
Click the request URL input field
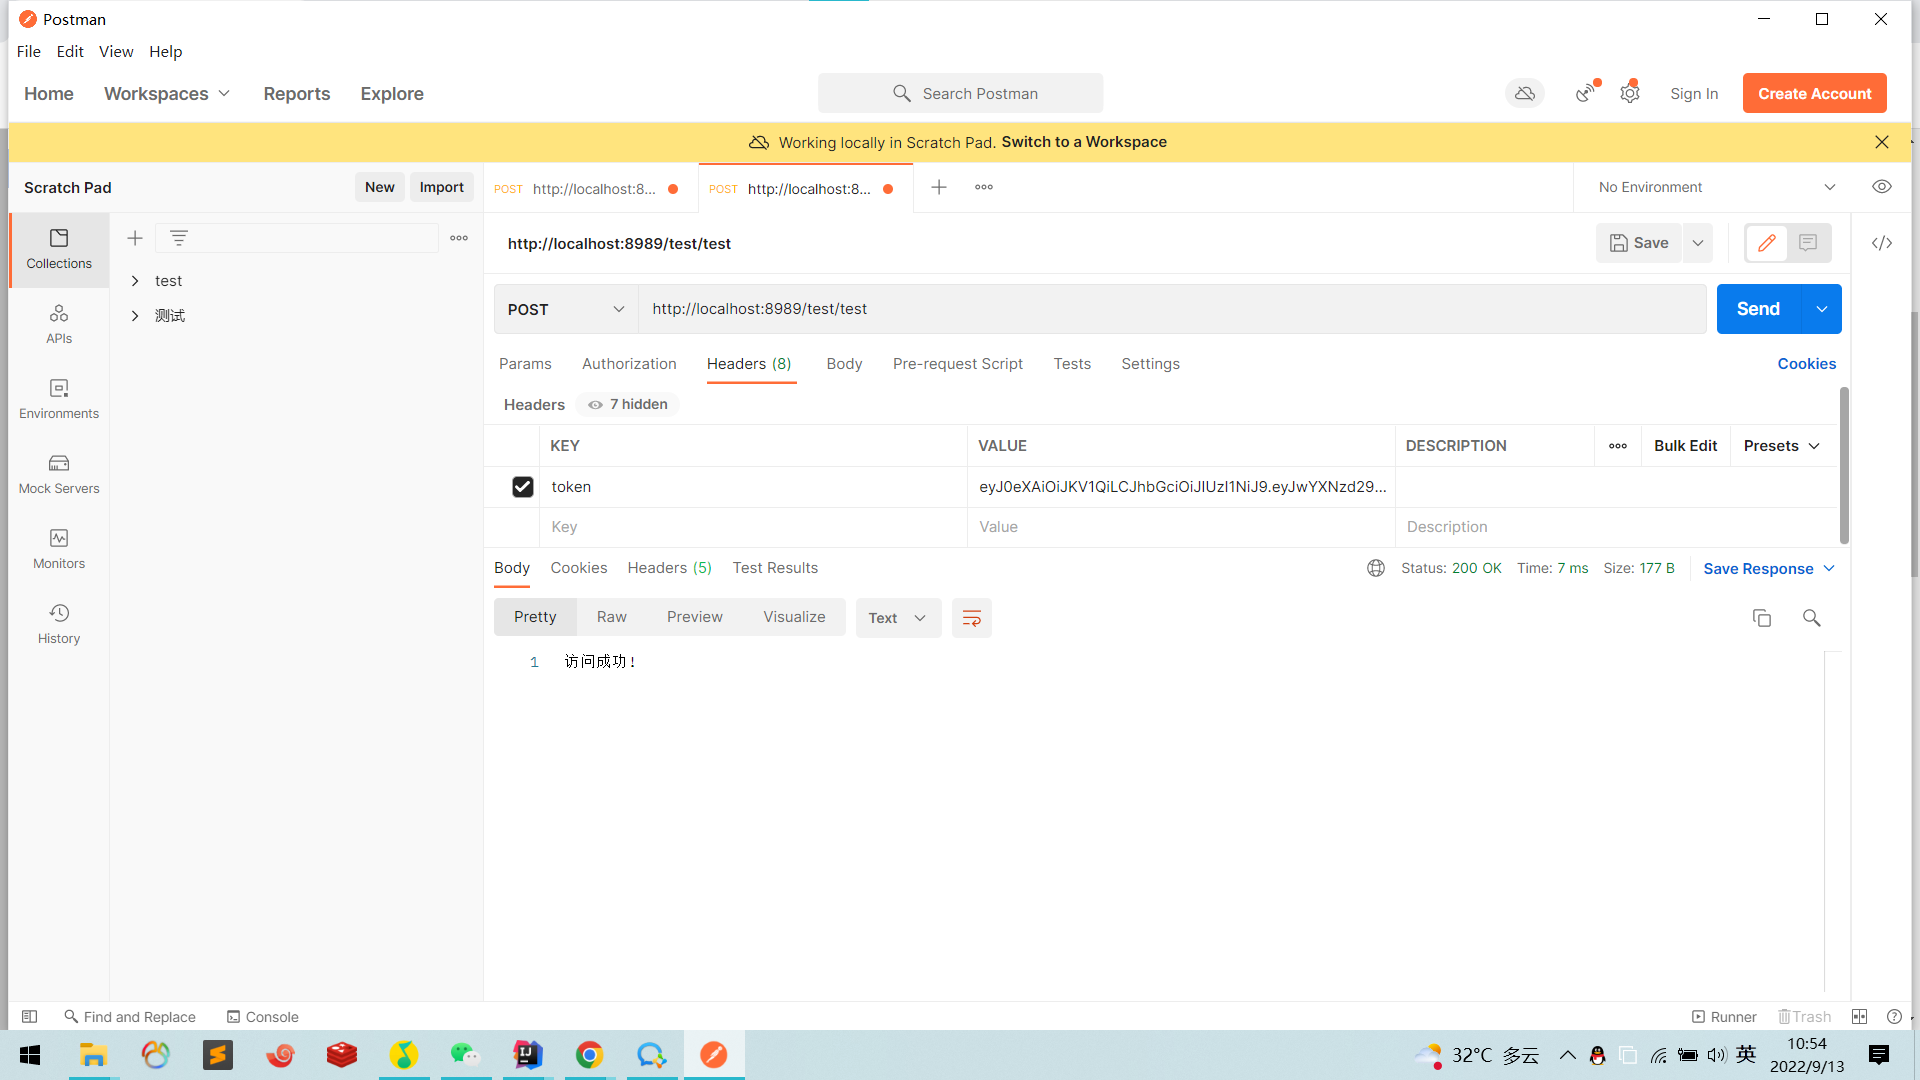pos(1170,309)
